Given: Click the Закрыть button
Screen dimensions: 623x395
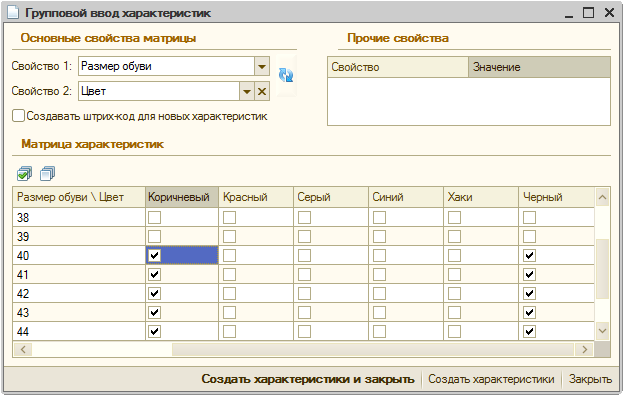Looking at the screenshot, I should (x=590, y=379).
